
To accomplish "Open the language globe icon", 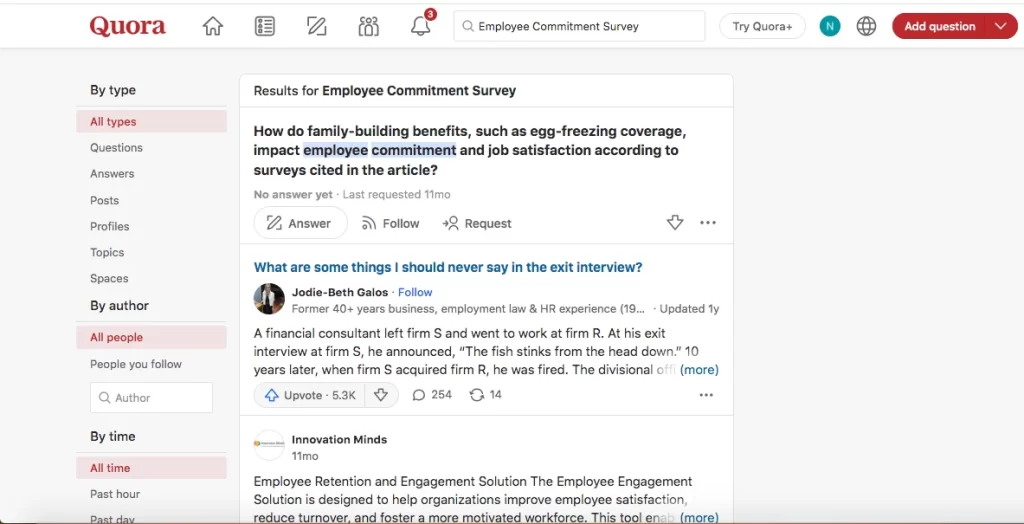I will pyautogui.click(x=866, y=26).
